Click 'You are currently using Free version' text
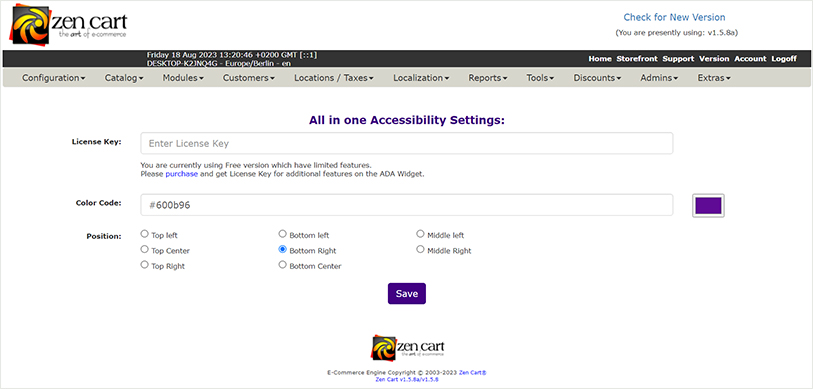The image size is (813, 389). coord(256,165)
